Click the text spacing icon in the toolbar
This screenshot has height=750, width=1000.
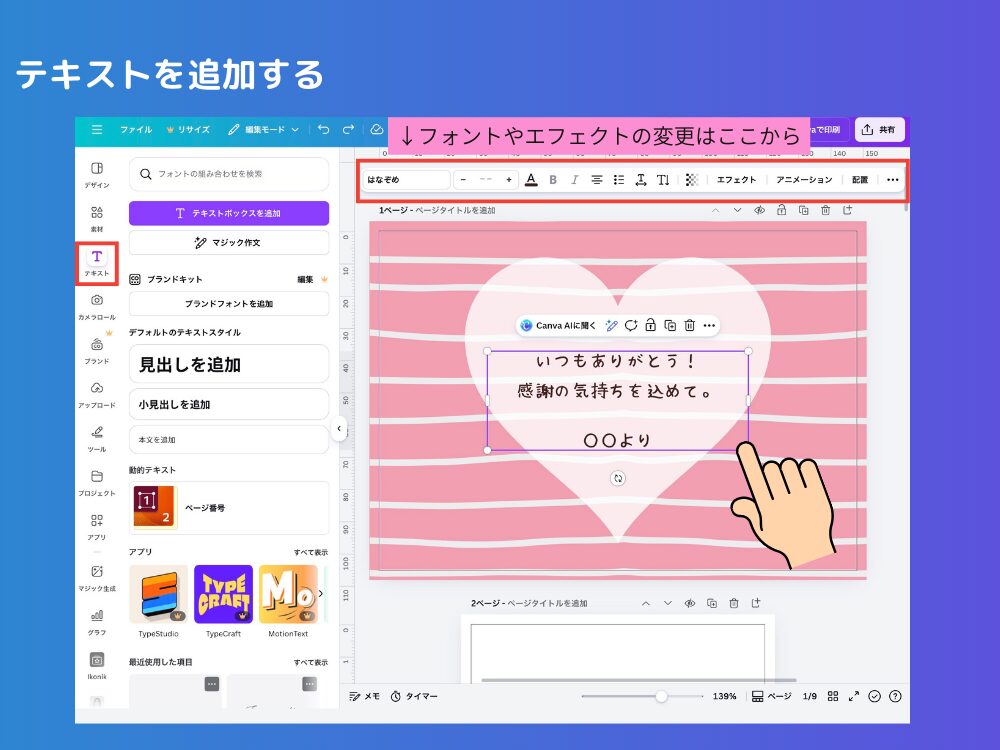643,180
